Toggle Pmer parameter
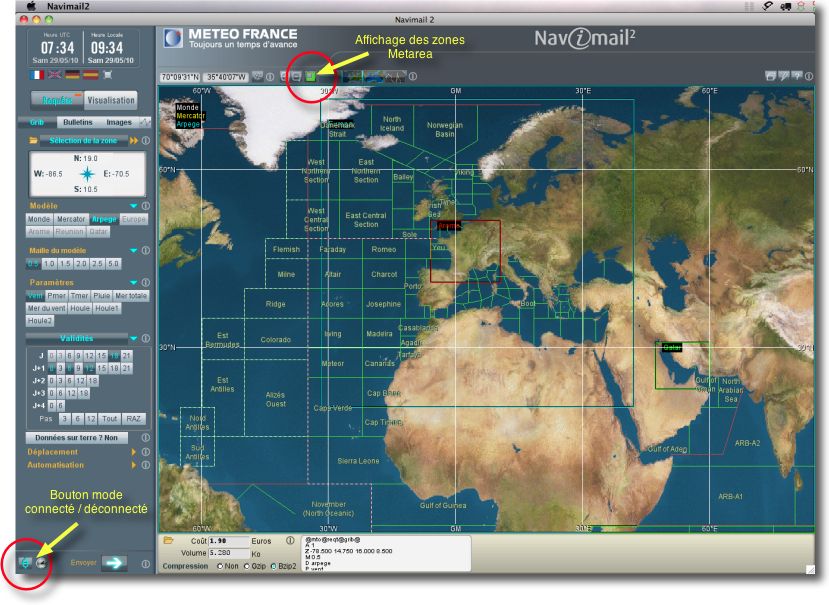829x605 pixels. click(x=57, y=296)
